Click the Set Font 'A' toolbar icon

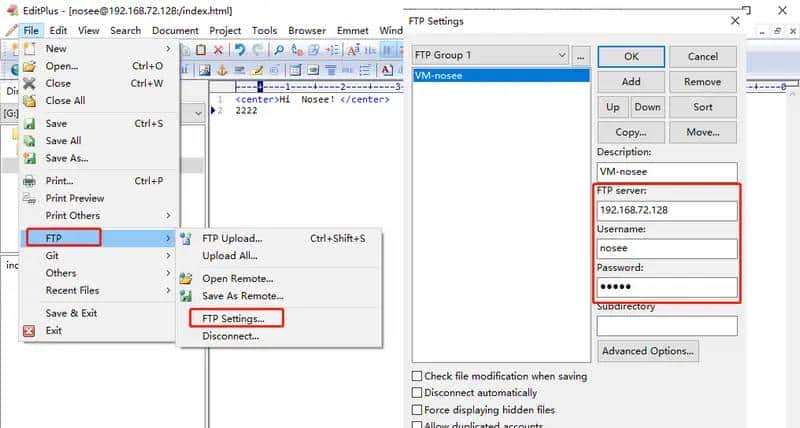pyautogui.click(x=353, y=49)
